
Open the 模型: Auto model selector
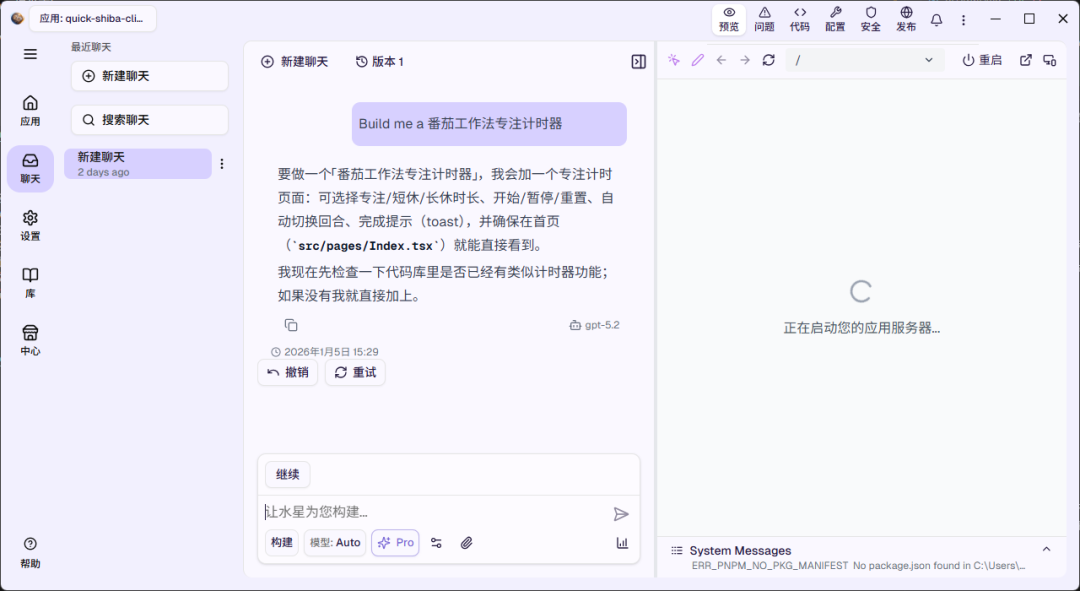(x=334, y=542)
